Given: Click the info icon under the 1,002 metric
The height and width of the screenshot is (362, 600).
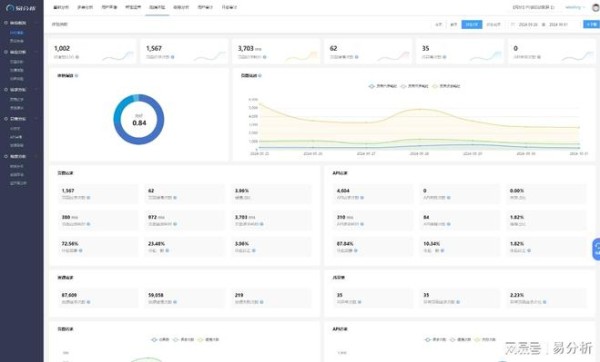Looking at the screenshot, I should [77, 57].
